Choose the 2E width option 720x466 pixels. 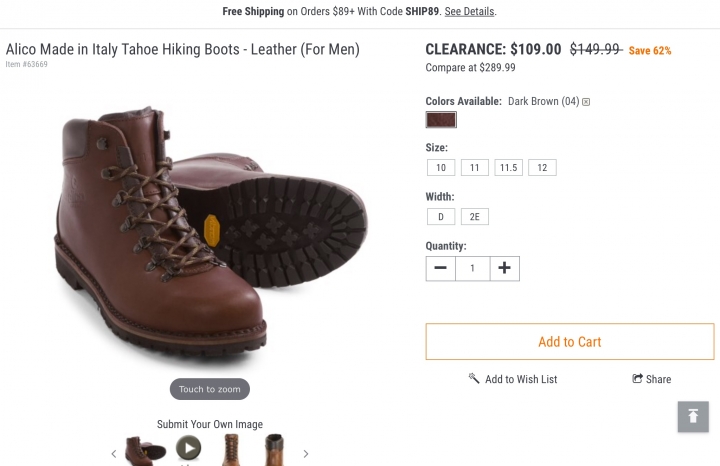point(474,217)
